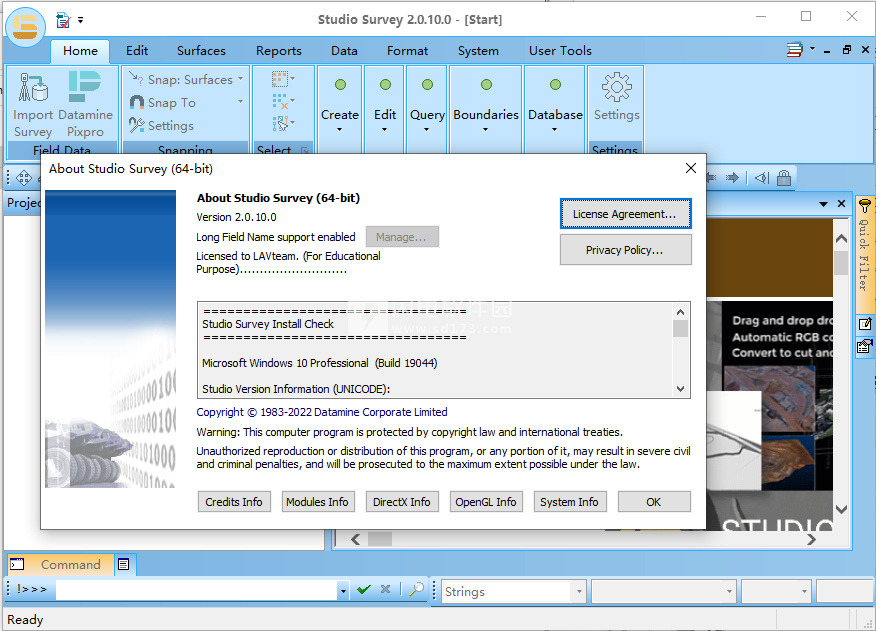876x631 pixels.
Task: Open the Reports ribbon tab
Action: point(279,51)
